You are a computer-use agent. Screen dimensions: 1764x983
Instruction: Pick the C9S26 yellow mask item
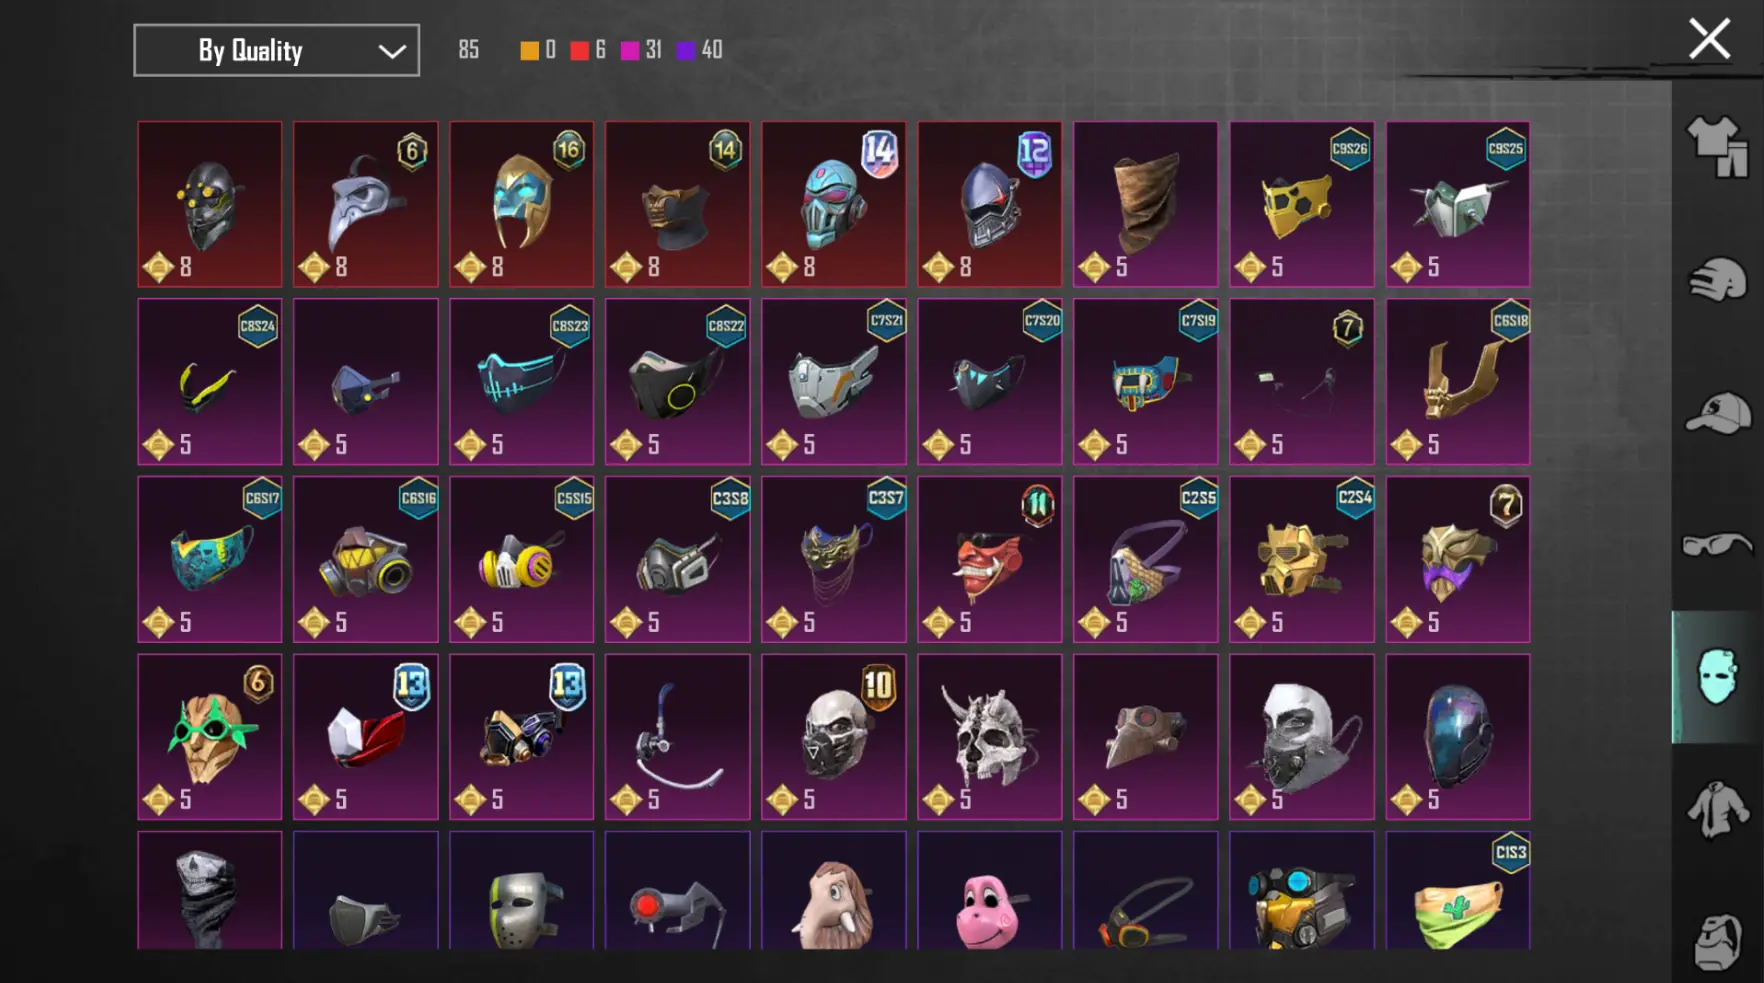click(1301, 204)
